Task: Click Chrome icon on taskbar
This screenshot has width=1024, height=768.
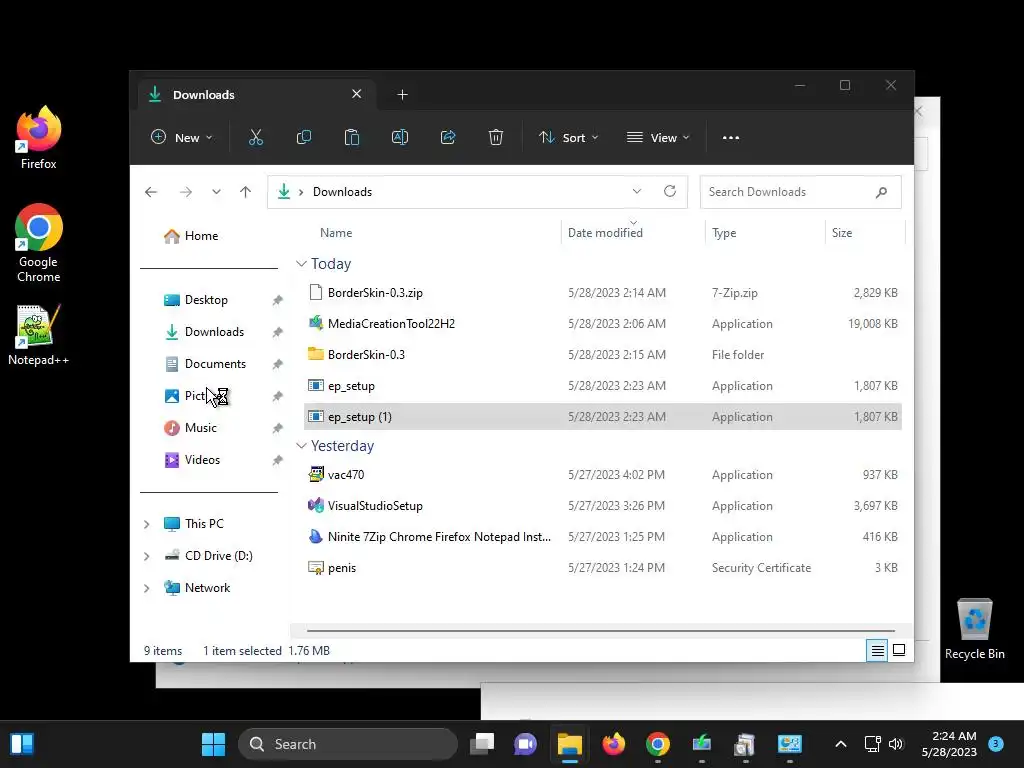Action: [x=658, y=744]
